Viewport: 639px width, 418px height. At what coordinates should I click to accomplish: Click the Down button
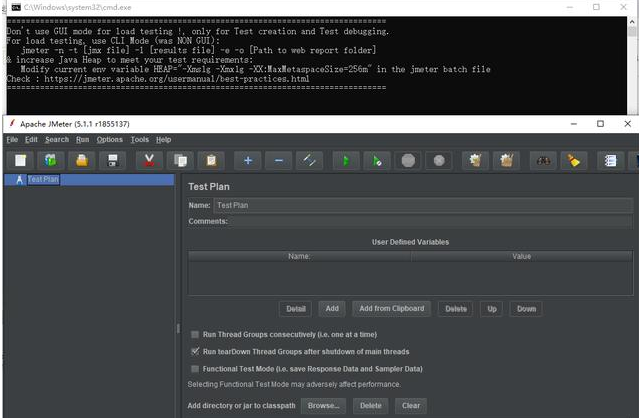(x=527, y=309)
